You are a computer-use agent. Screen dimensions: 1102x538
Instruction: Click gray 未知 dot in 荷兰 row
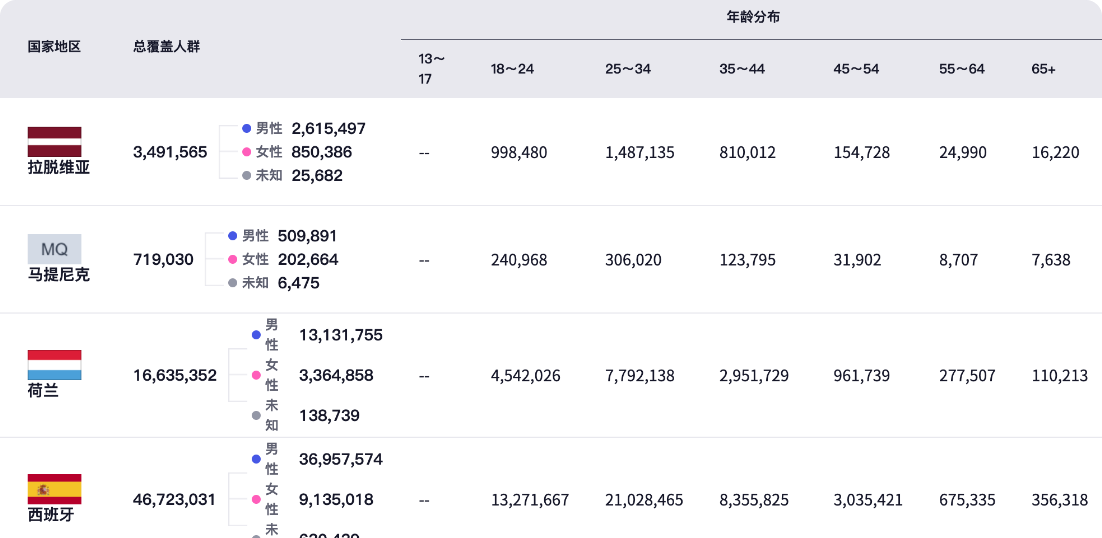click(x=257, y=416)
